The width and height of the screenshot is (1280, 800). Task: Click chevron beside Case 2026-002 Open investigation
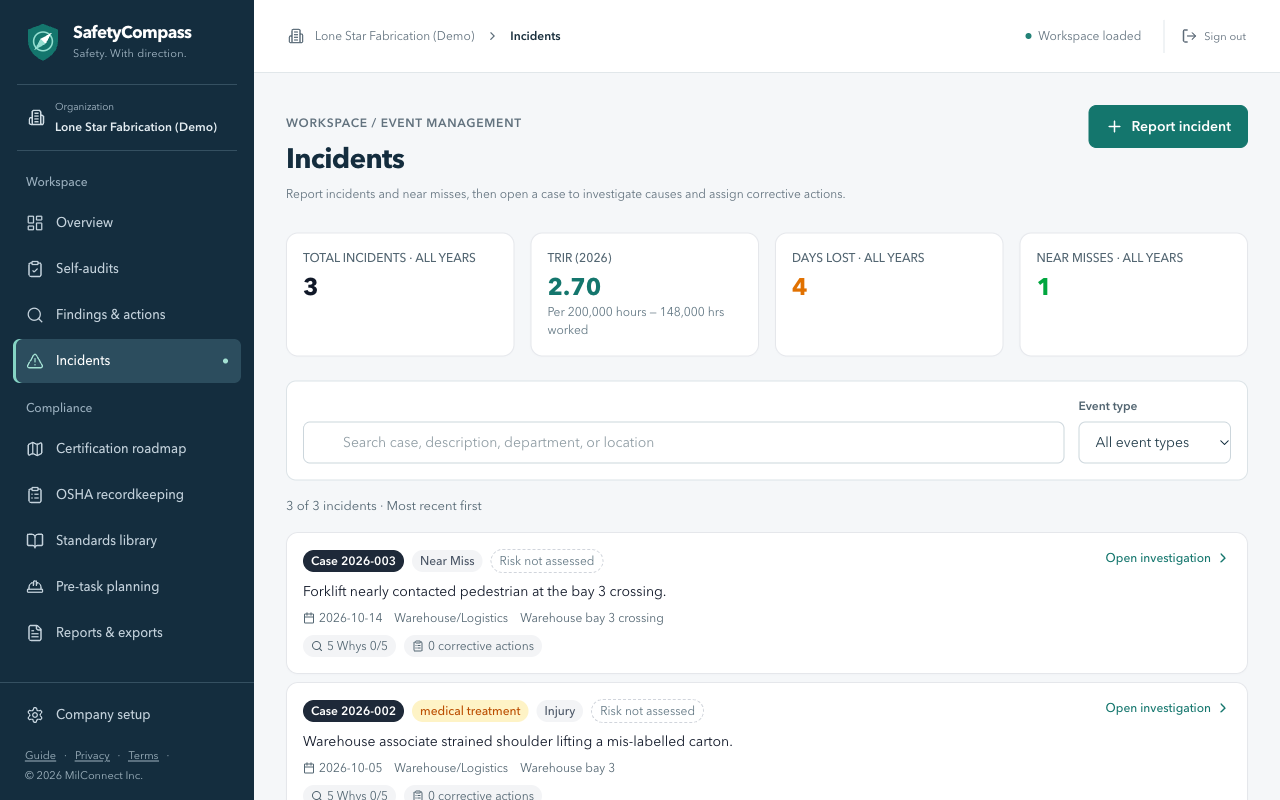coord(1222,708)
